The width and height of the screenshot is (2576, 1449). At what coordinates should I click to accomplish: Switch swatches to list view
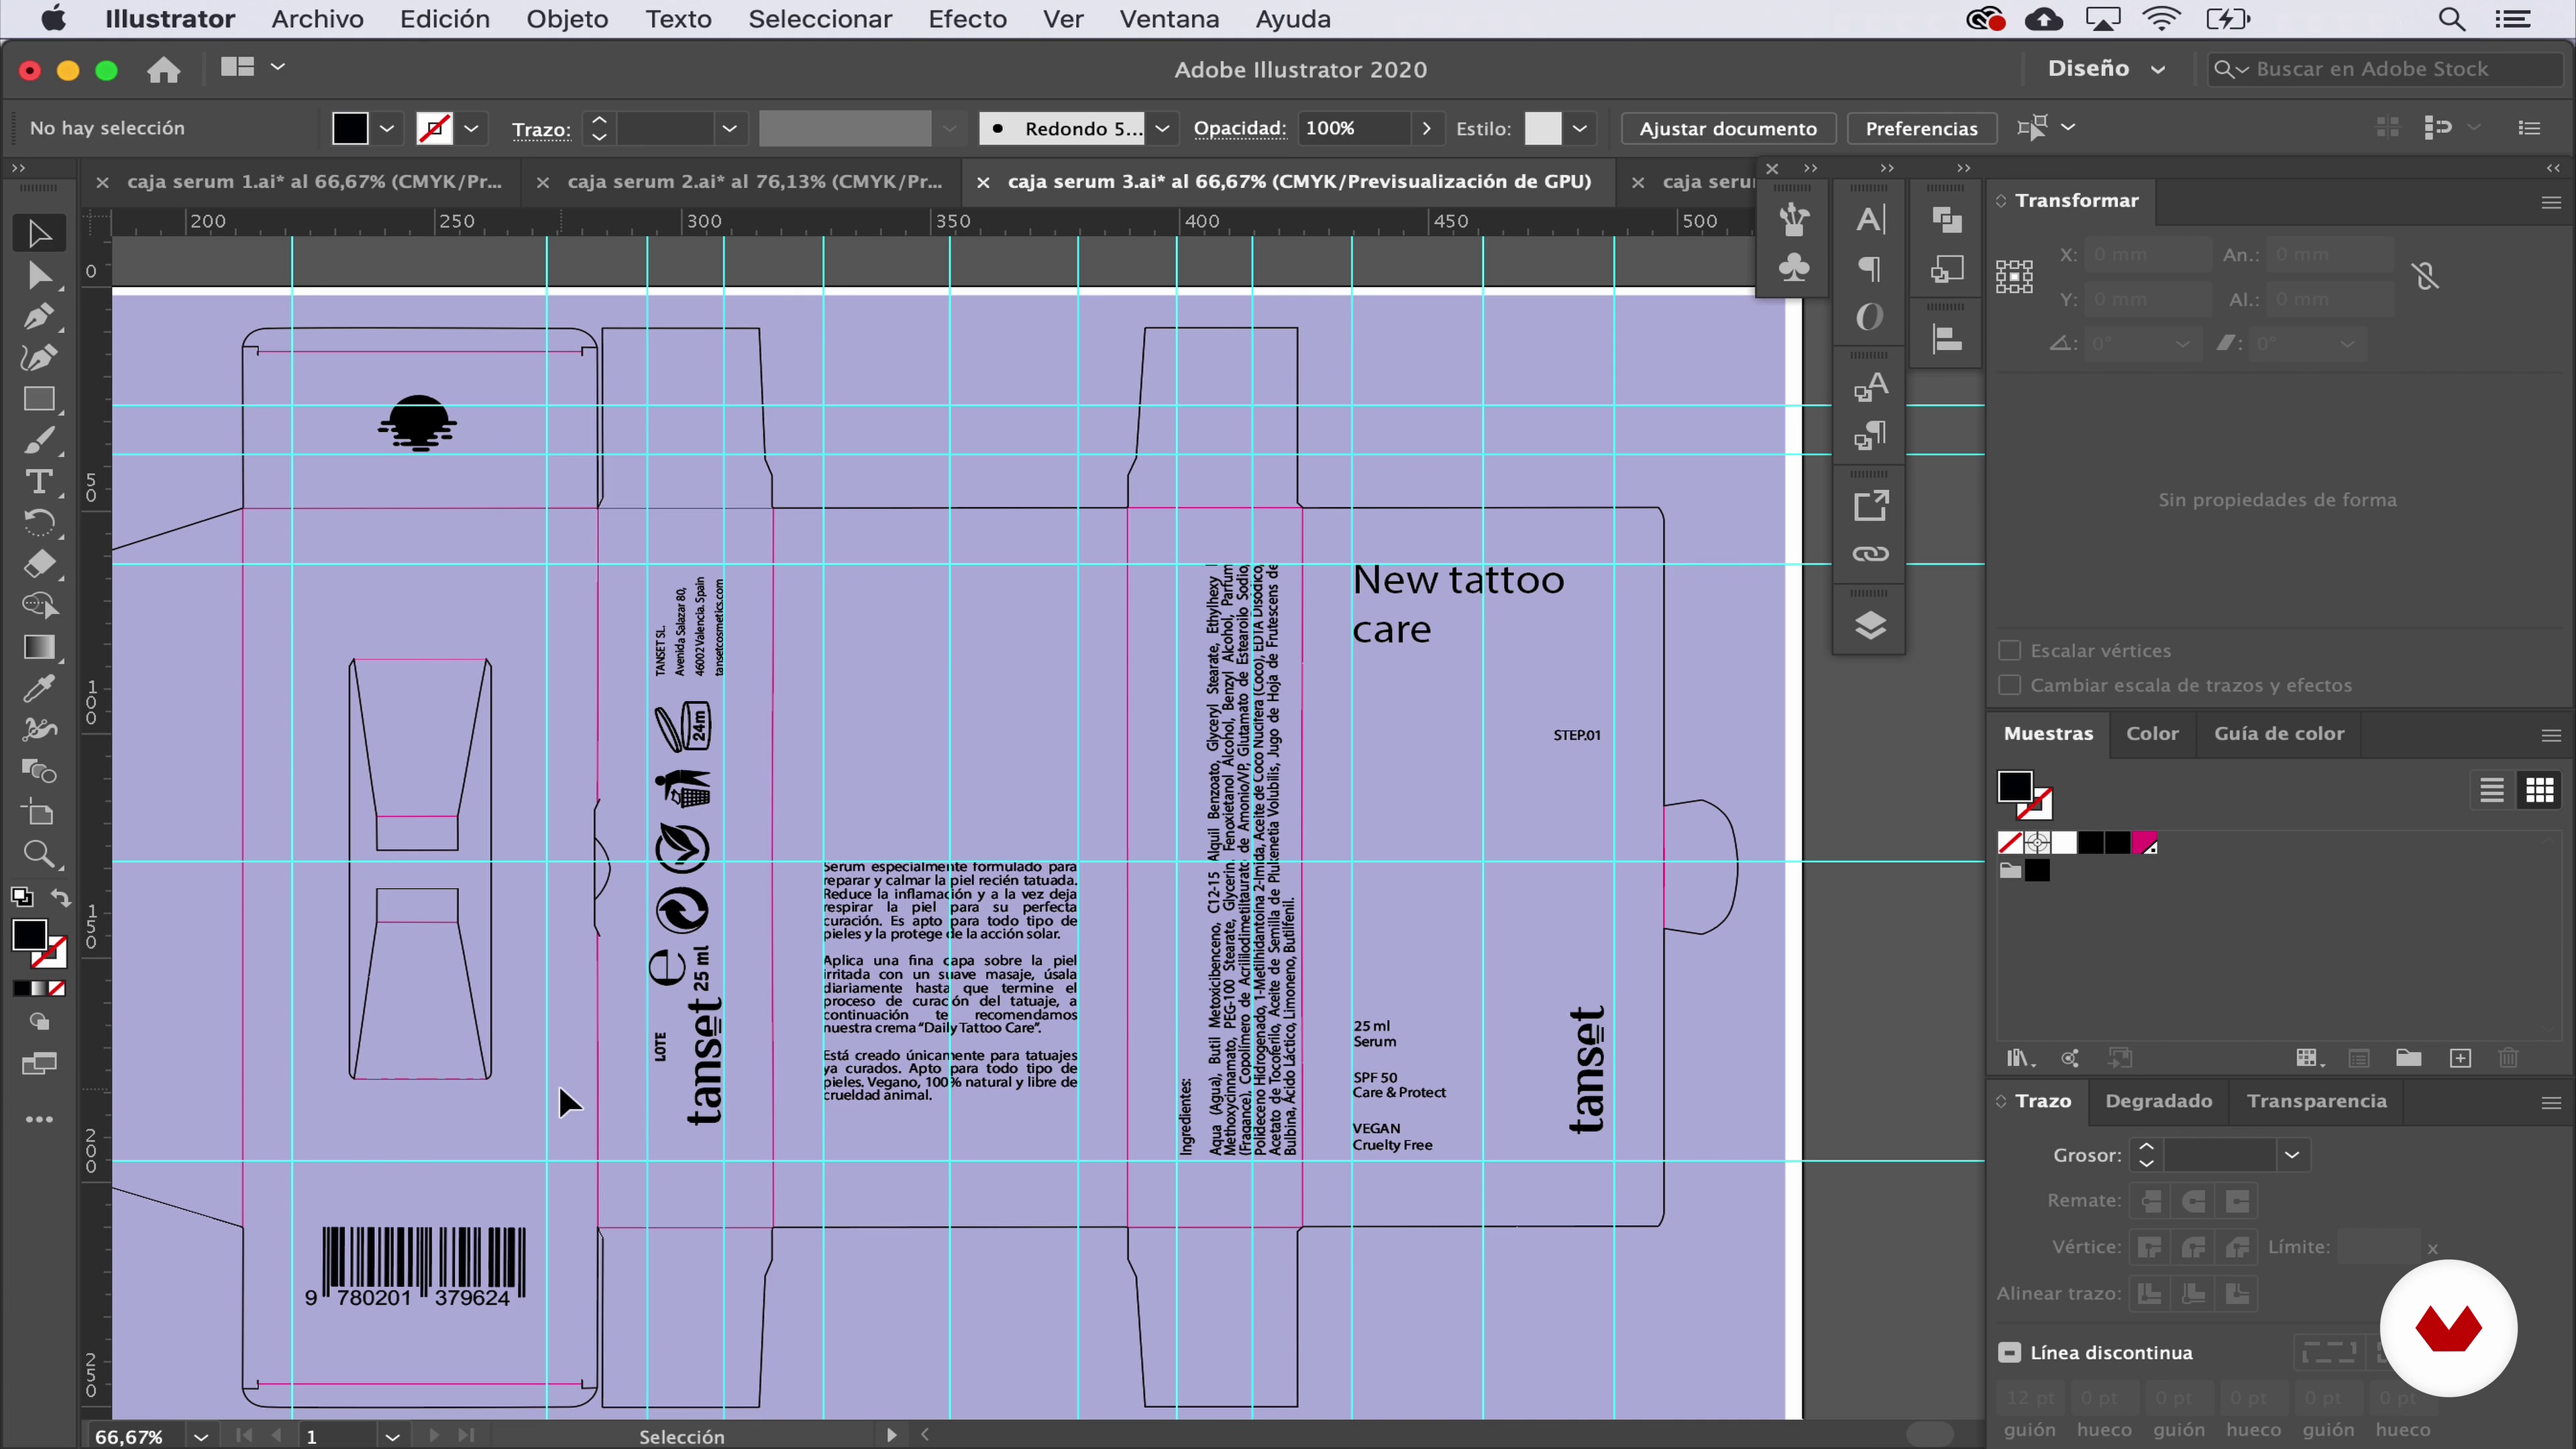[2491, 791]
